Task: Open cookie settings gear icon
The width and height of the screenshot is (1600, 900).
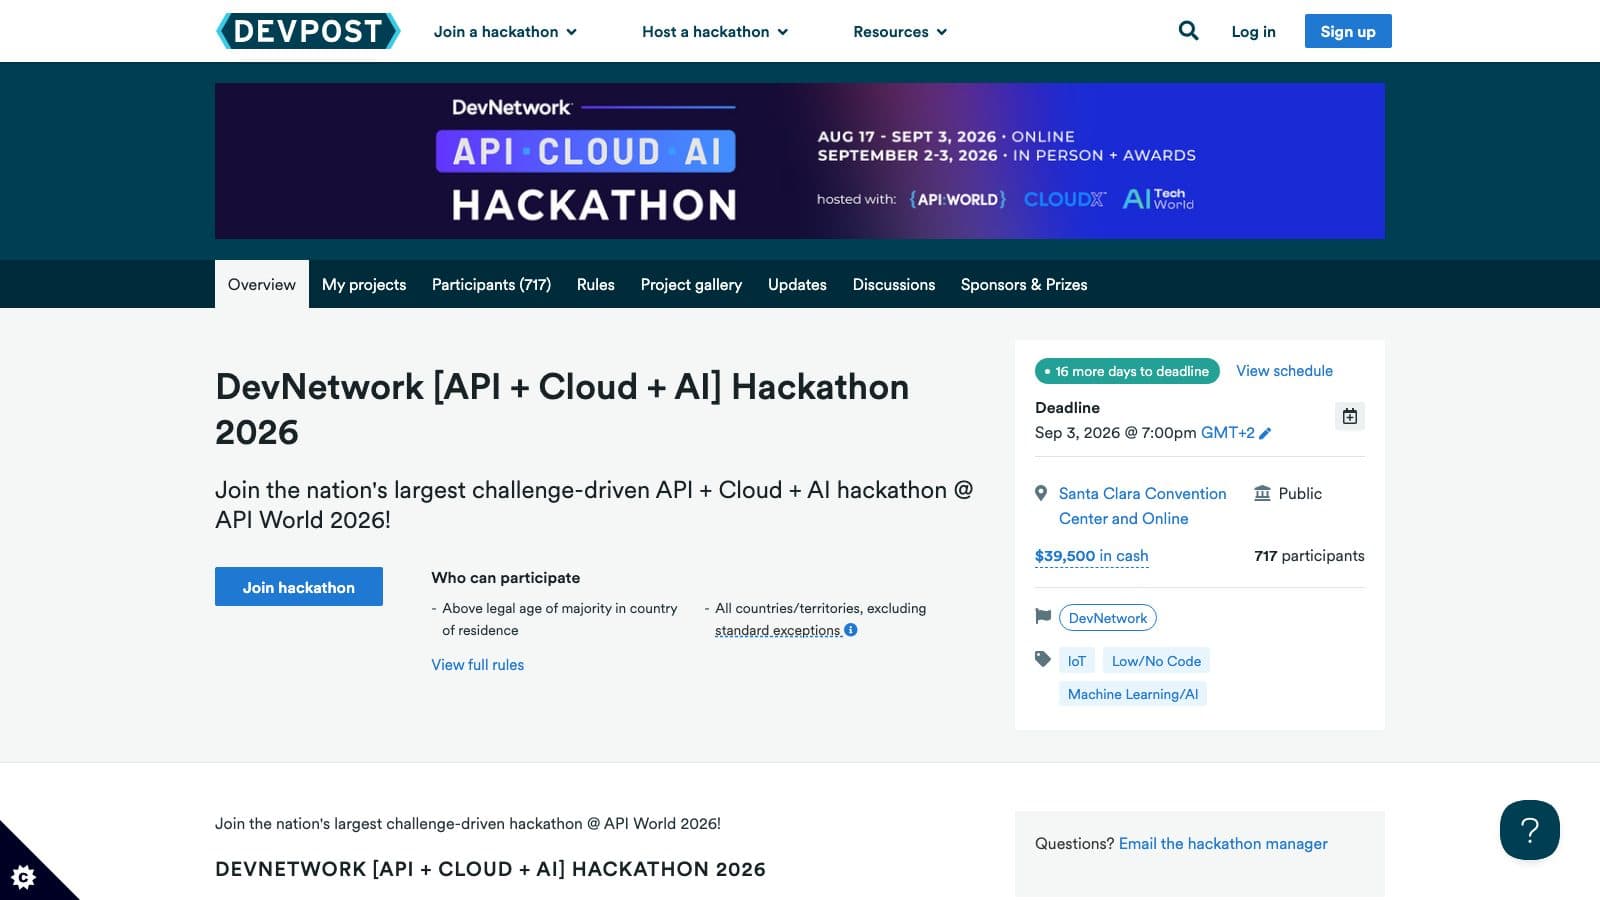Action: (23, 877)
